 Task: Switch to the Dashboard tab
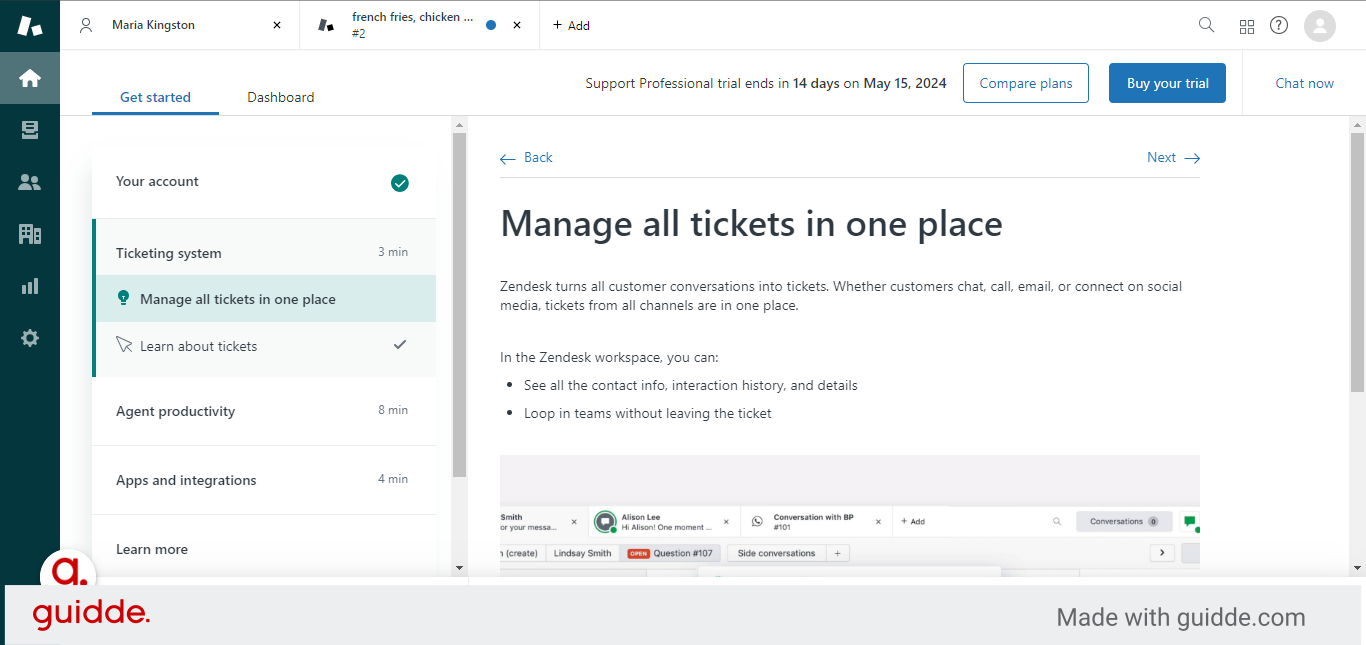click(280, 97)
